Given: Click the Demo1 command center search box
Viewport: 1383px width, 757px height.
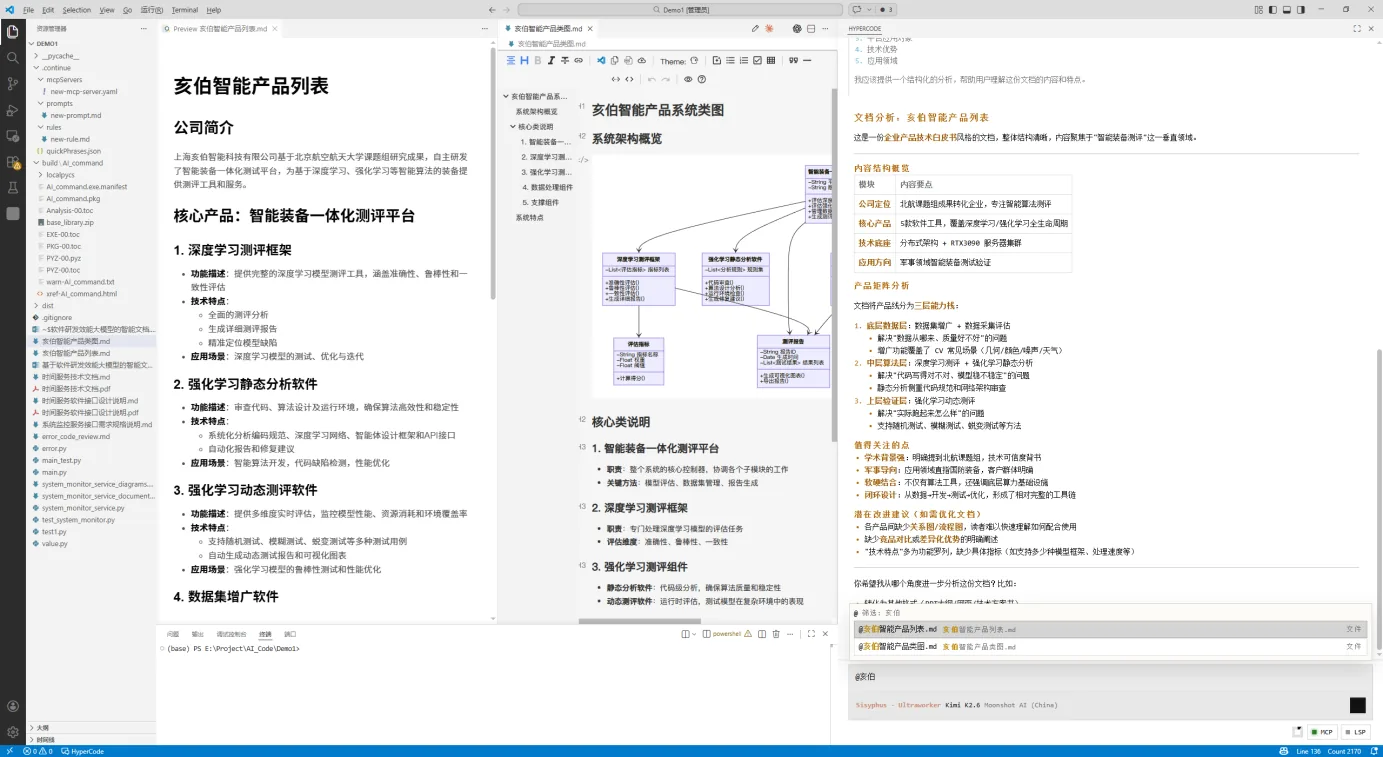Looking at the screenshot, I should pyautogui.click(x=679, y=9).
